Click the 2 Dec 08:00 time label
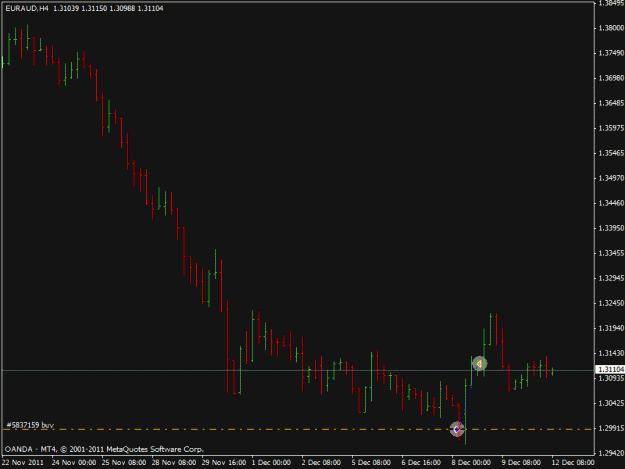This screenshot has height=469, width=625. [321, 463]
